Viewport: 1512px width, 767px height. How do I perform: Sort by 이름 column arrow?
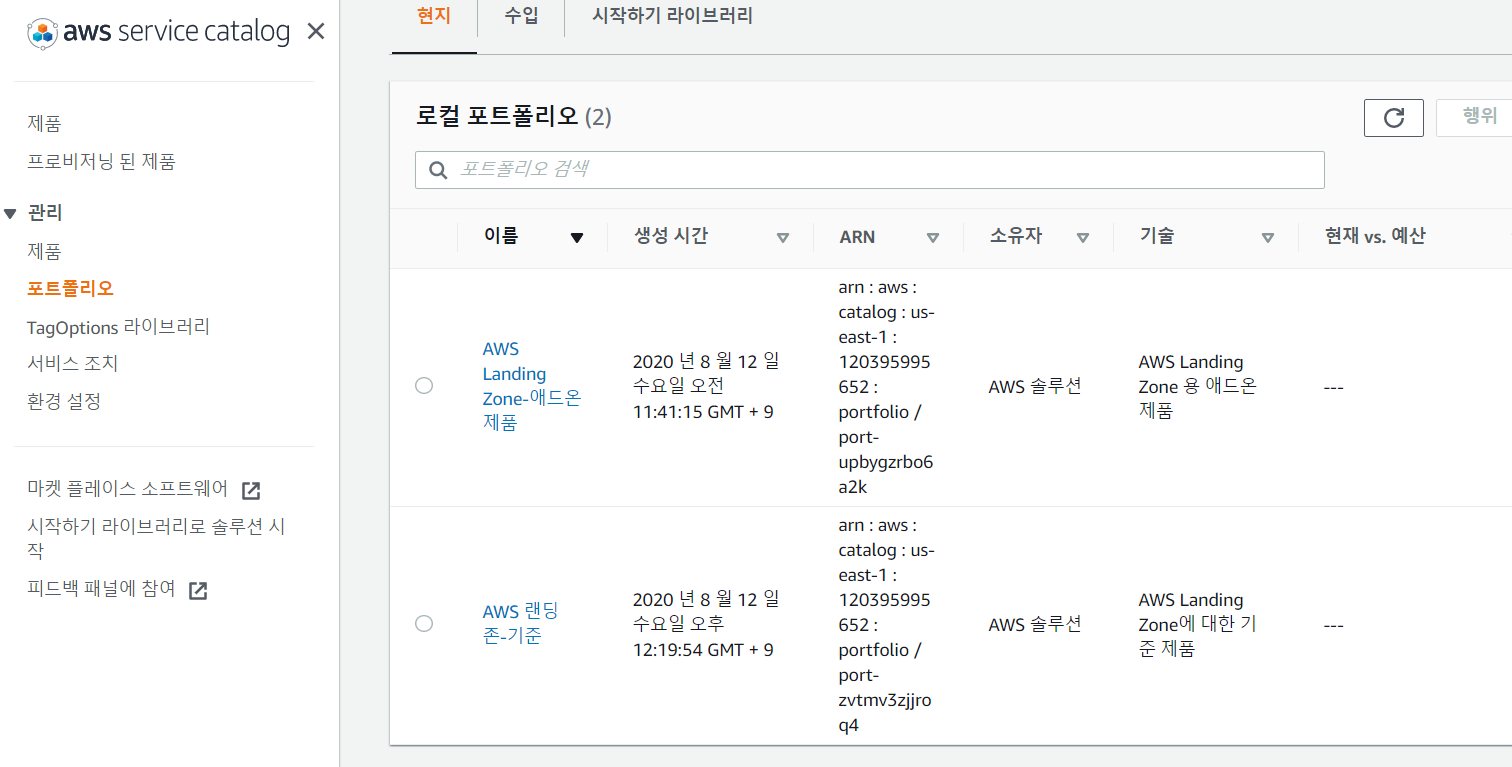(576, 238)
